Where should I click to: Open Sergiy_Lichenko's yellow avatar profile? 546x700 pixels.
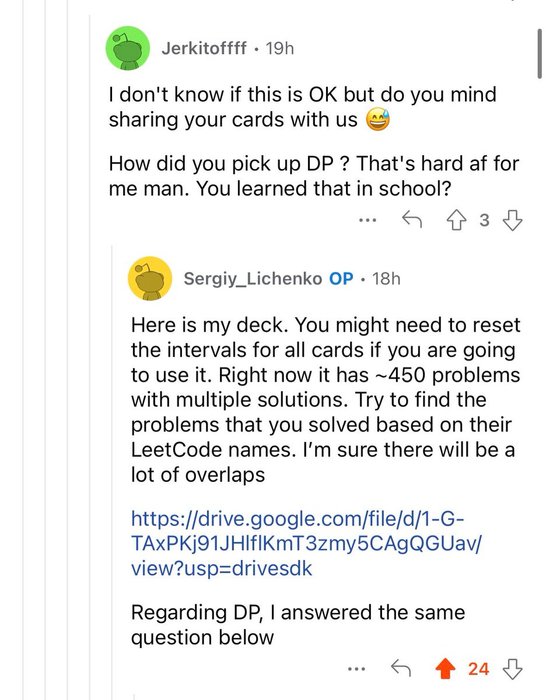point(150,278)
